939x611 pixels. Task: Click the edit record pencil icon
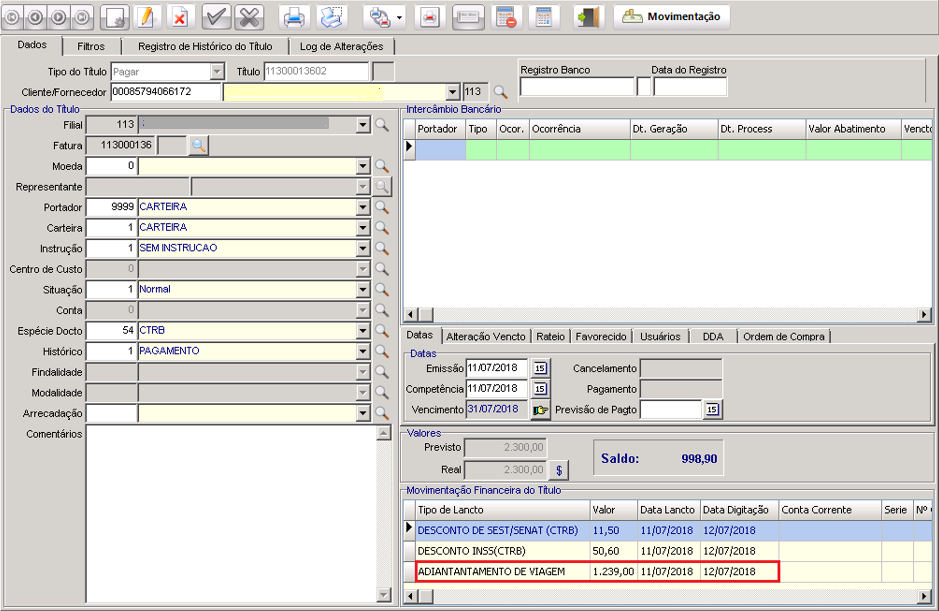click(146, 17)
